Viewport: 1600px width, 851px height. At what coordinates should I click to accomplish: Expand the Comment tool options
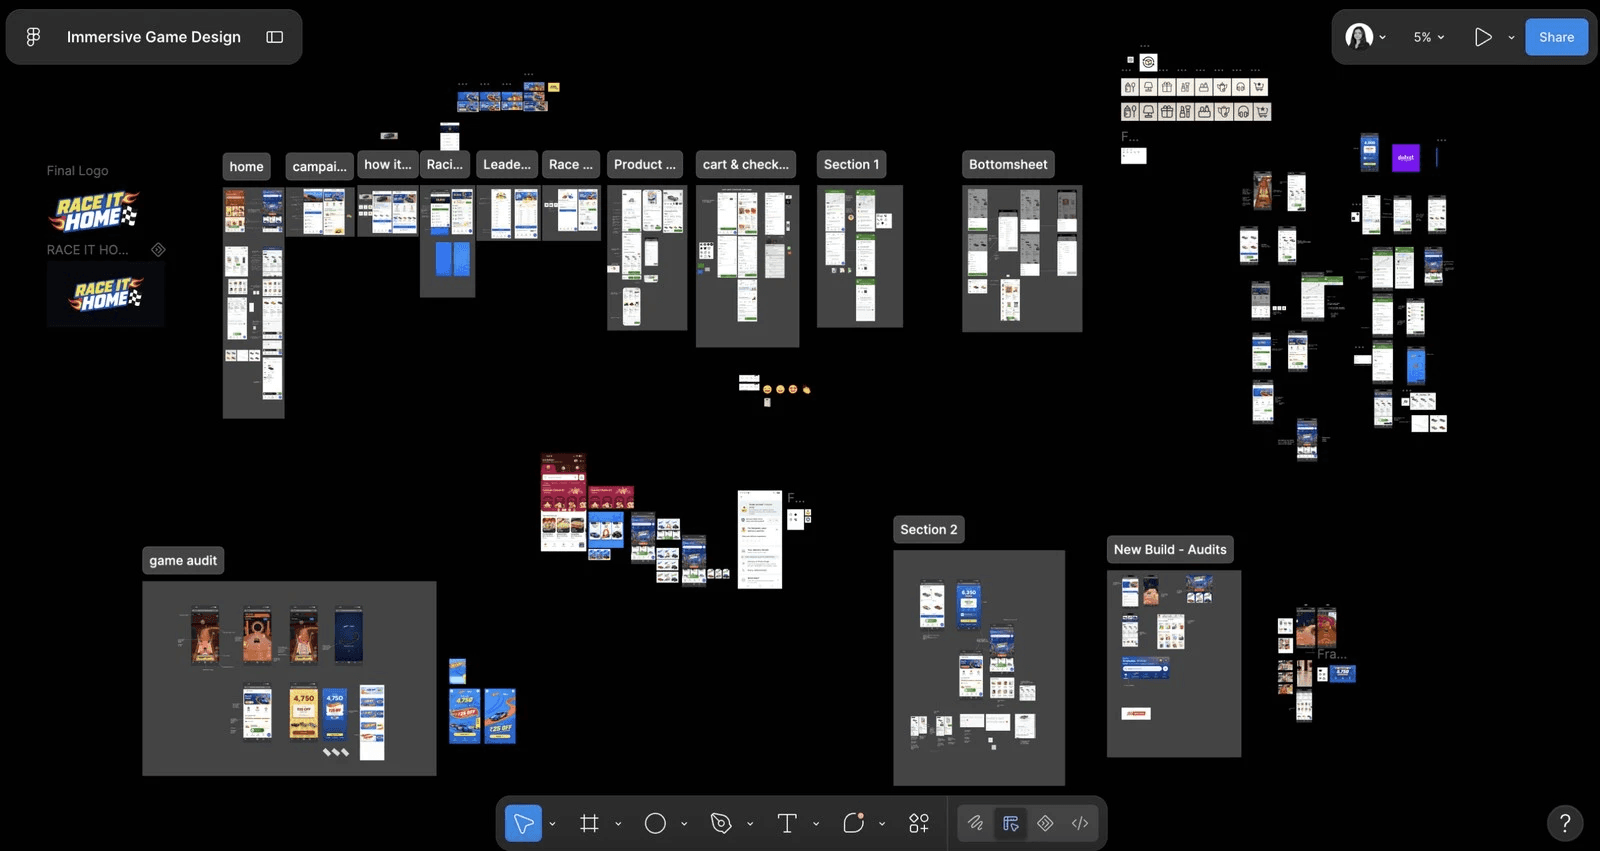[x=882, y=824]
